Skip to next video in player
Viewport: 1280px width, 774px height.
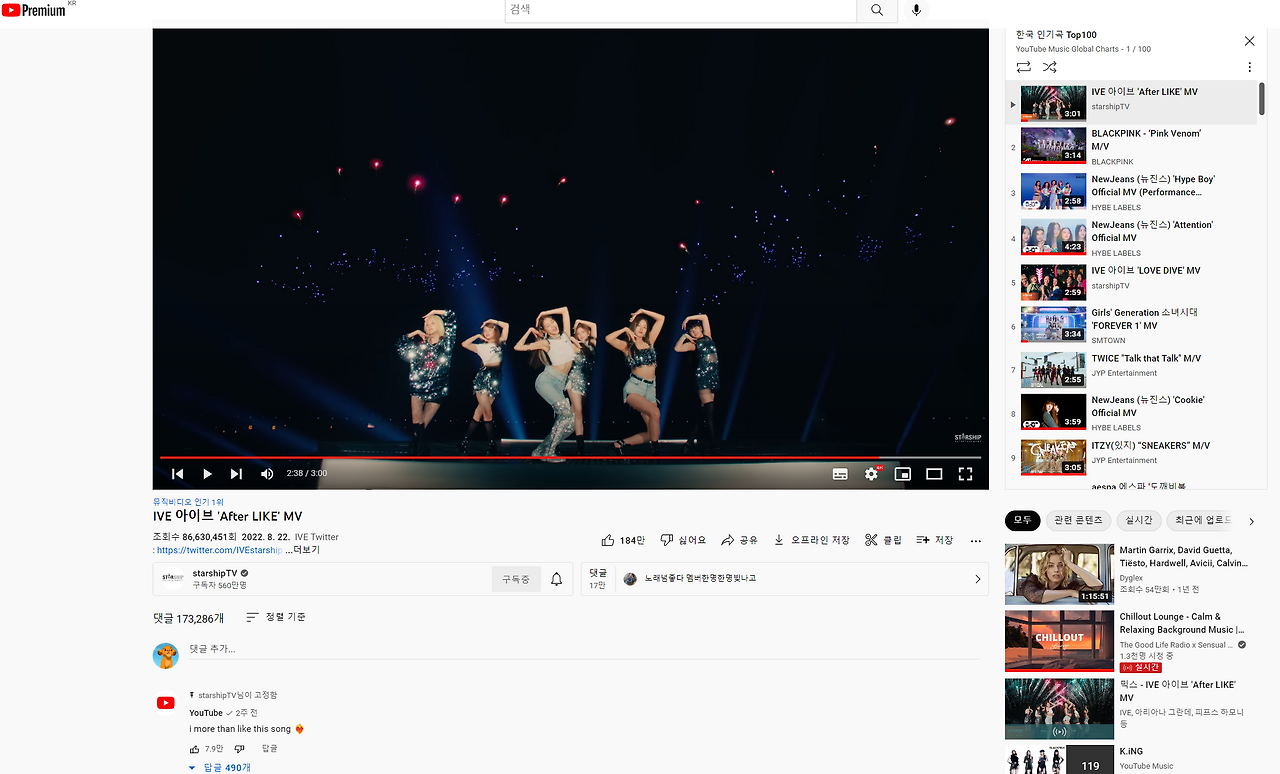click(x=236, y=474)
